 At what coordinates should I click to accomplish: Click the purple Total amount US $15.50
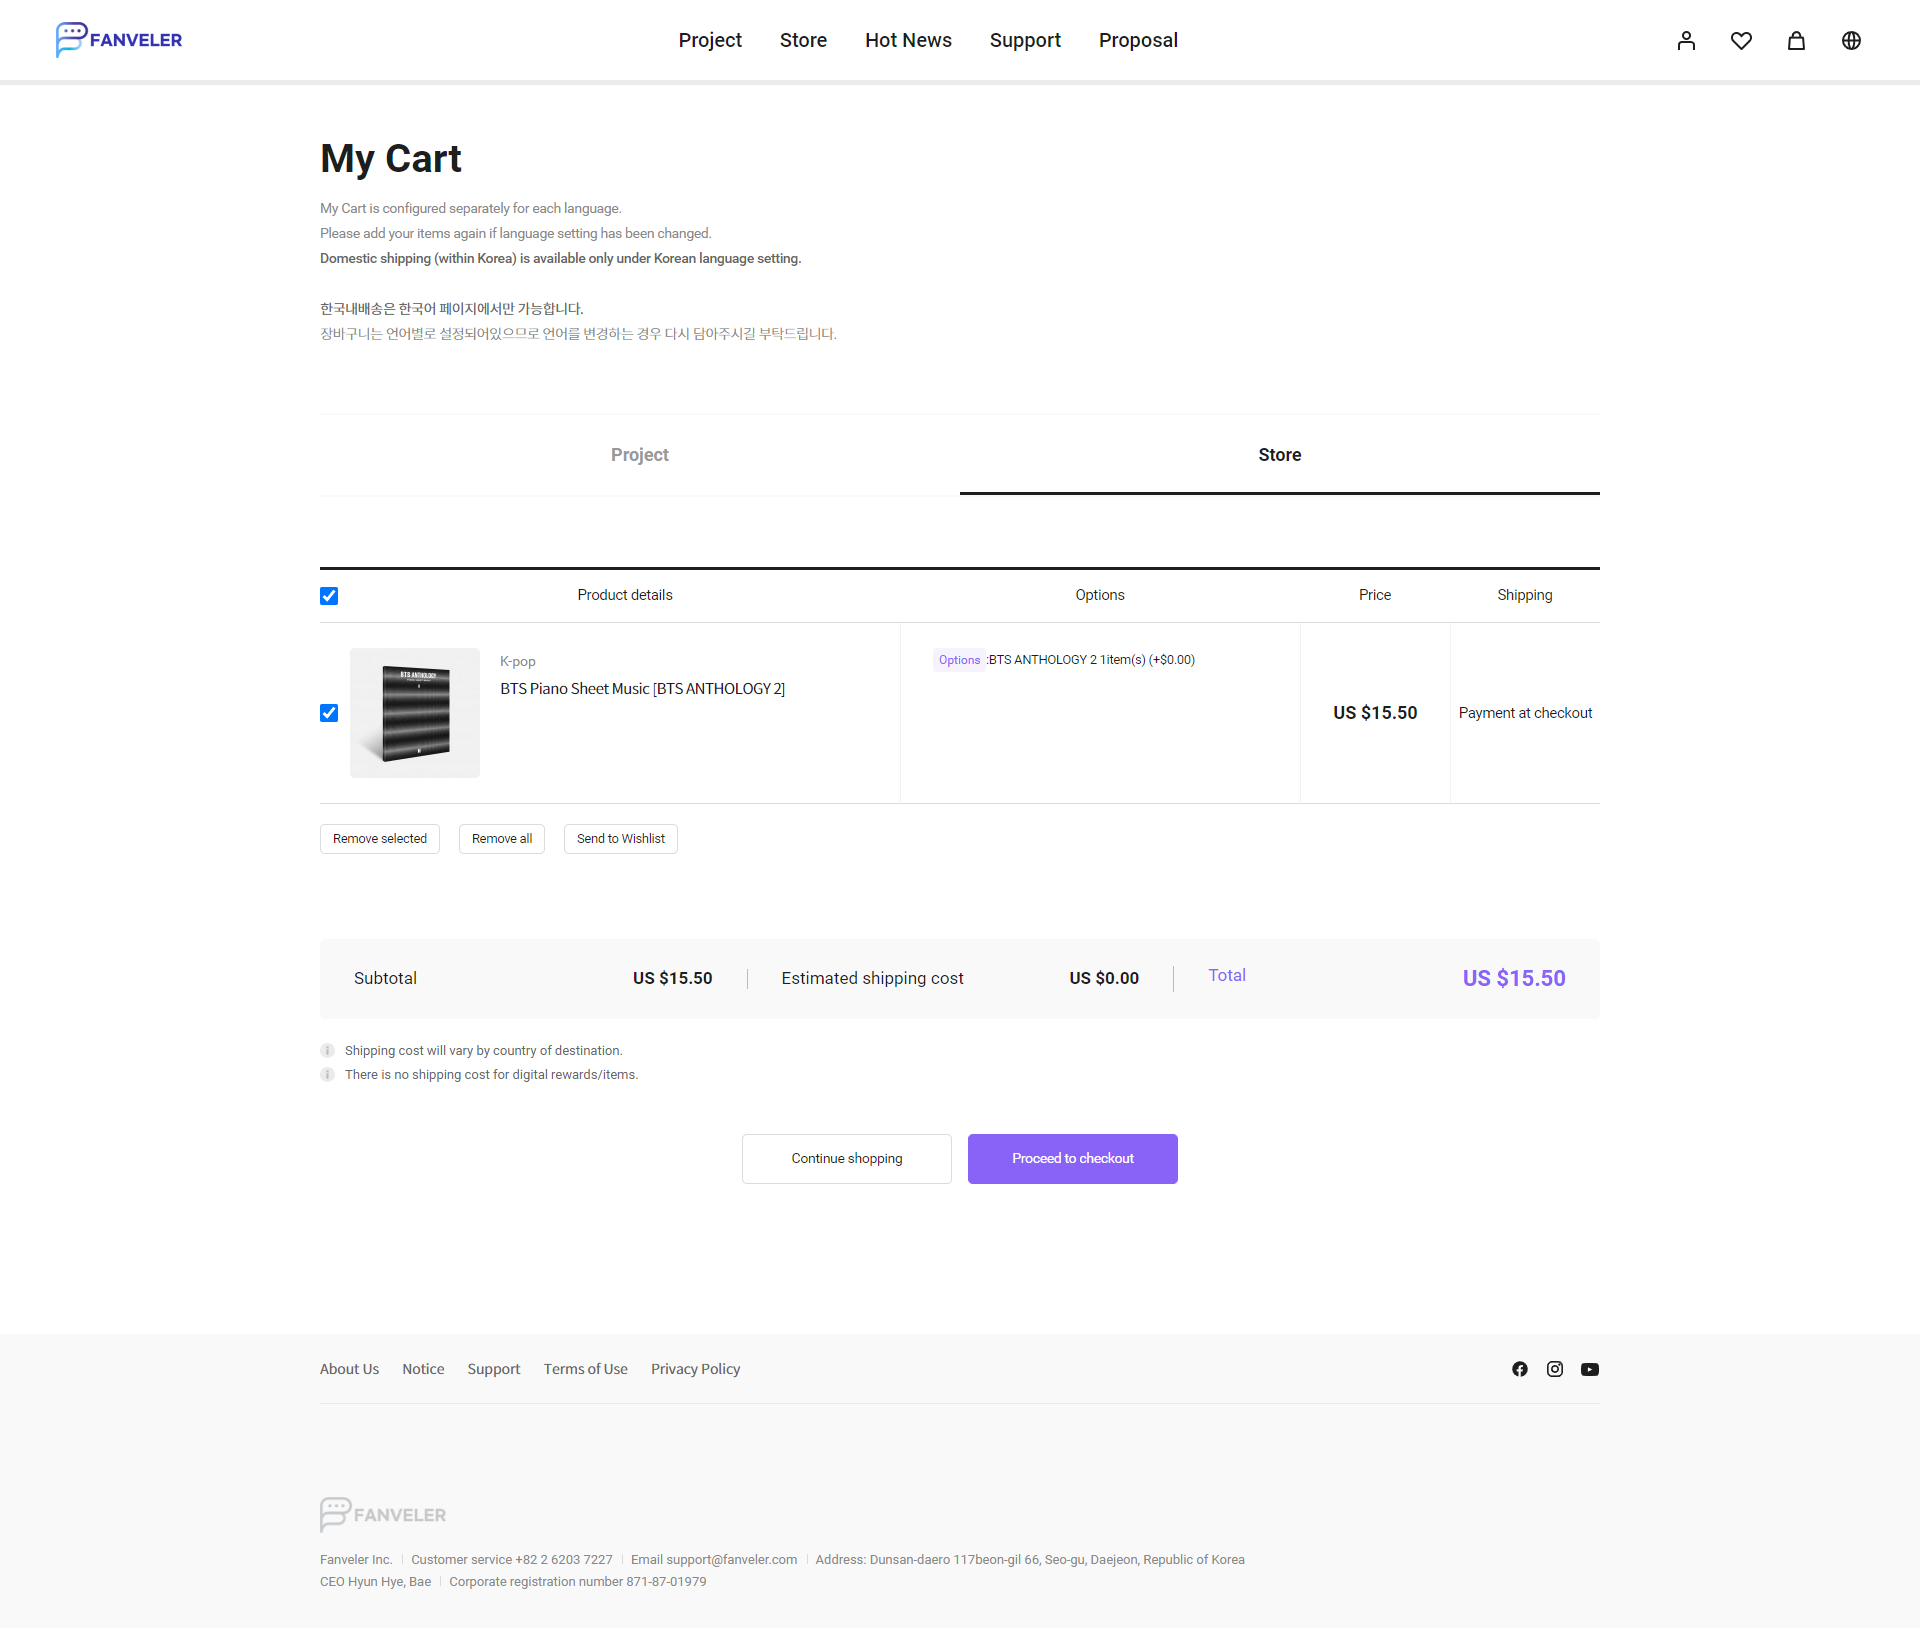1514,978
